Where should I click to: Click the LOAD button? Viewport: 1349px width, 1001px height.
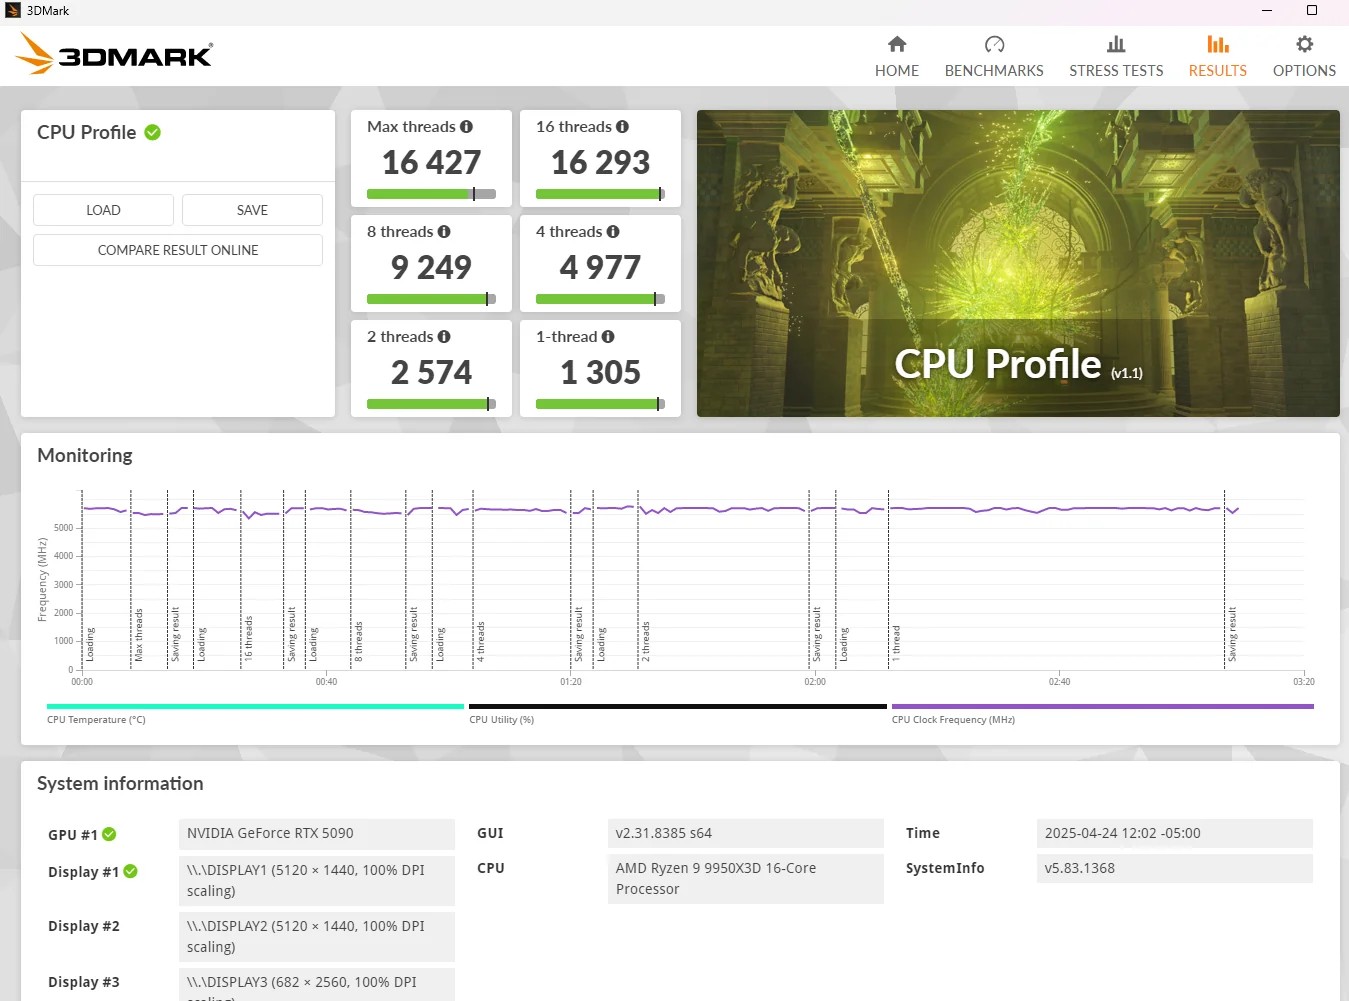103,210
